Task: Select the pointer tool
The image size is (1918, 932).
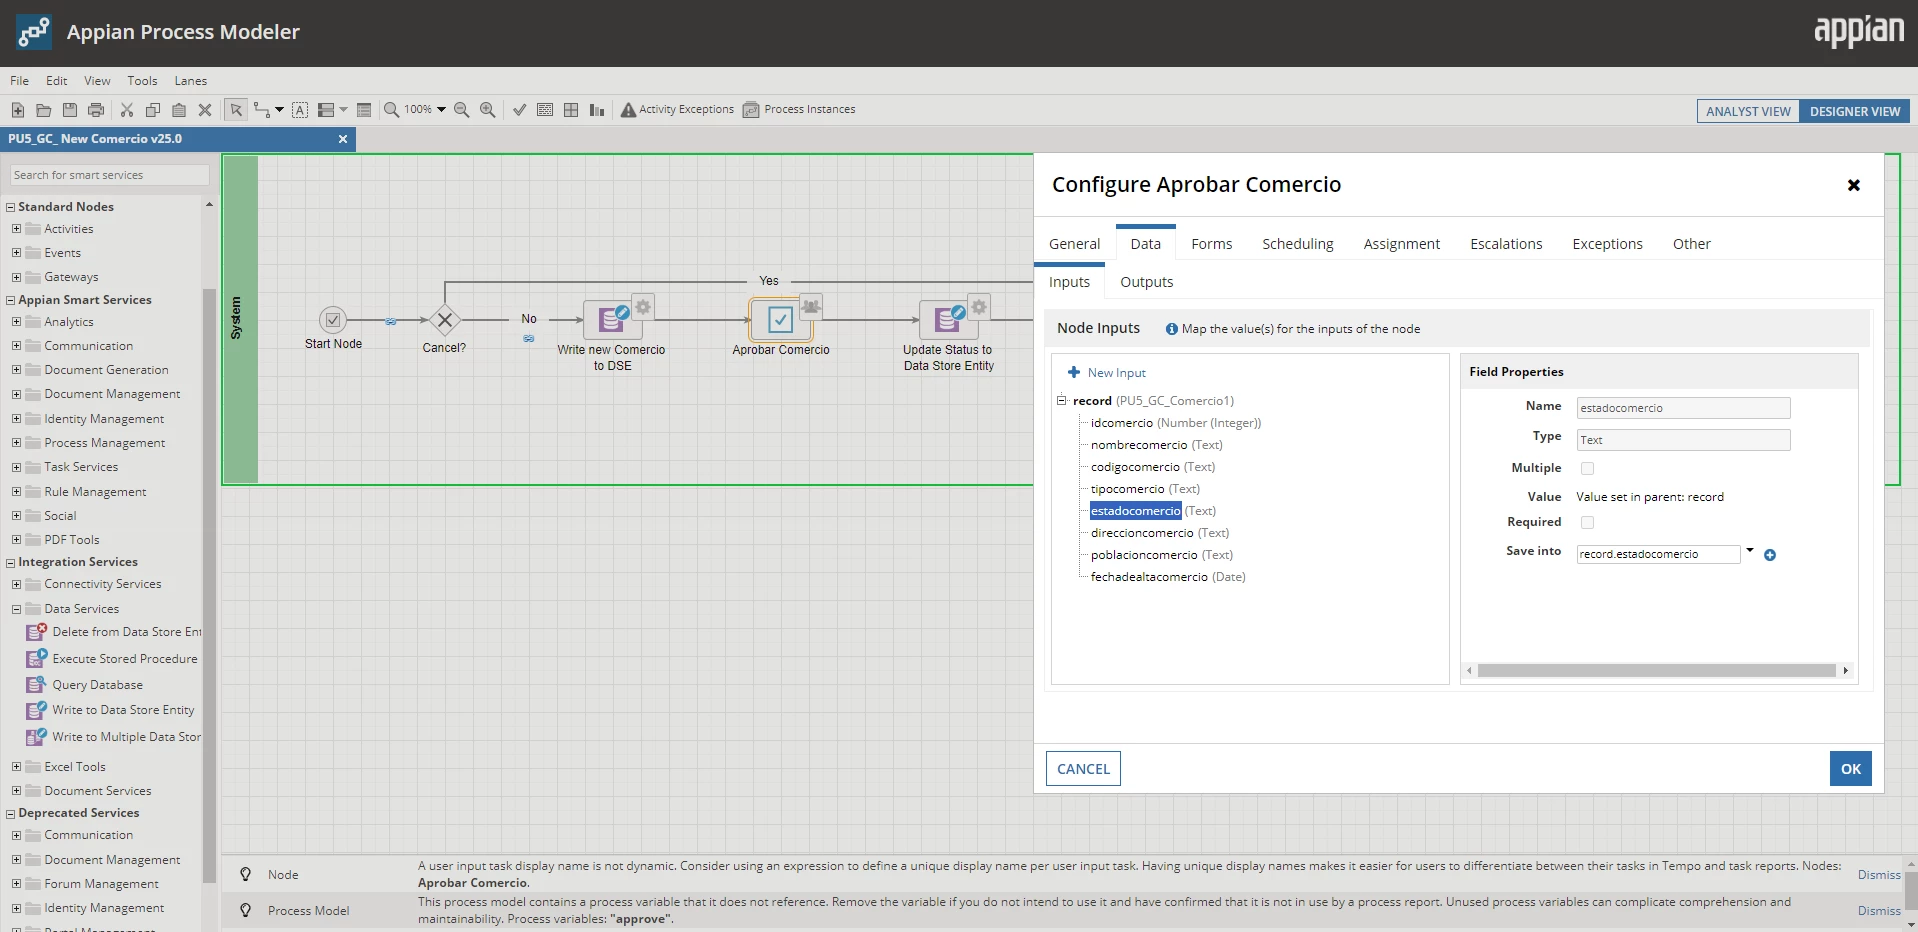Action: tap(236, 110)
